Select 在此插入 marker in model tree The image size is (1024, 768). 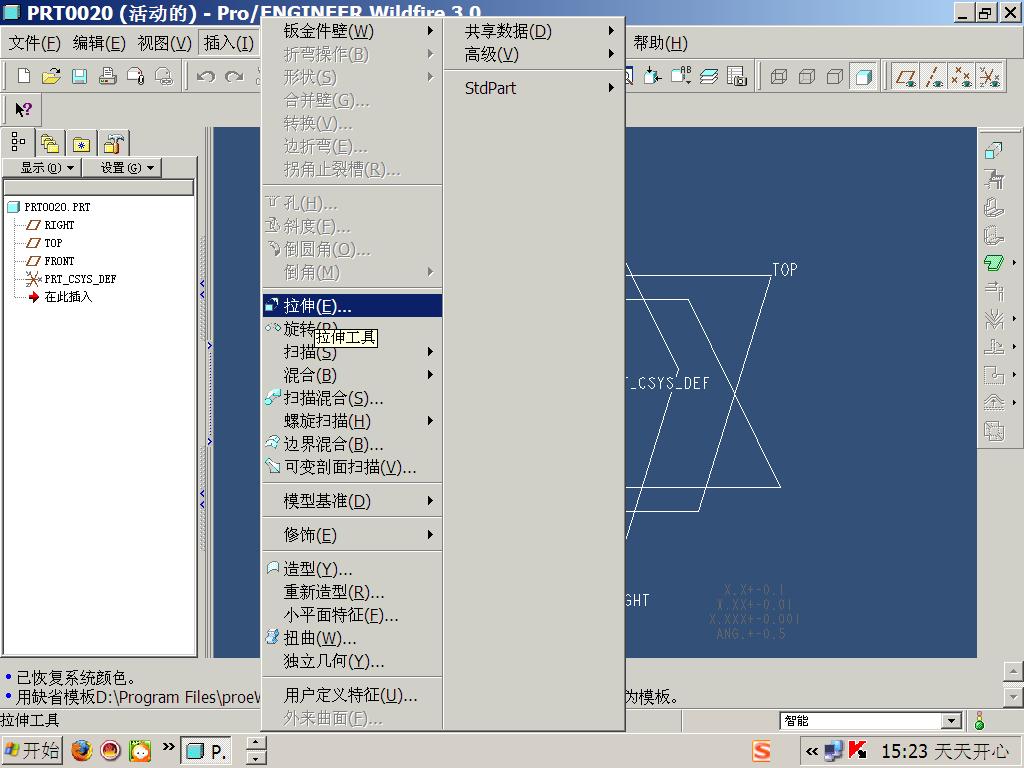67,296
